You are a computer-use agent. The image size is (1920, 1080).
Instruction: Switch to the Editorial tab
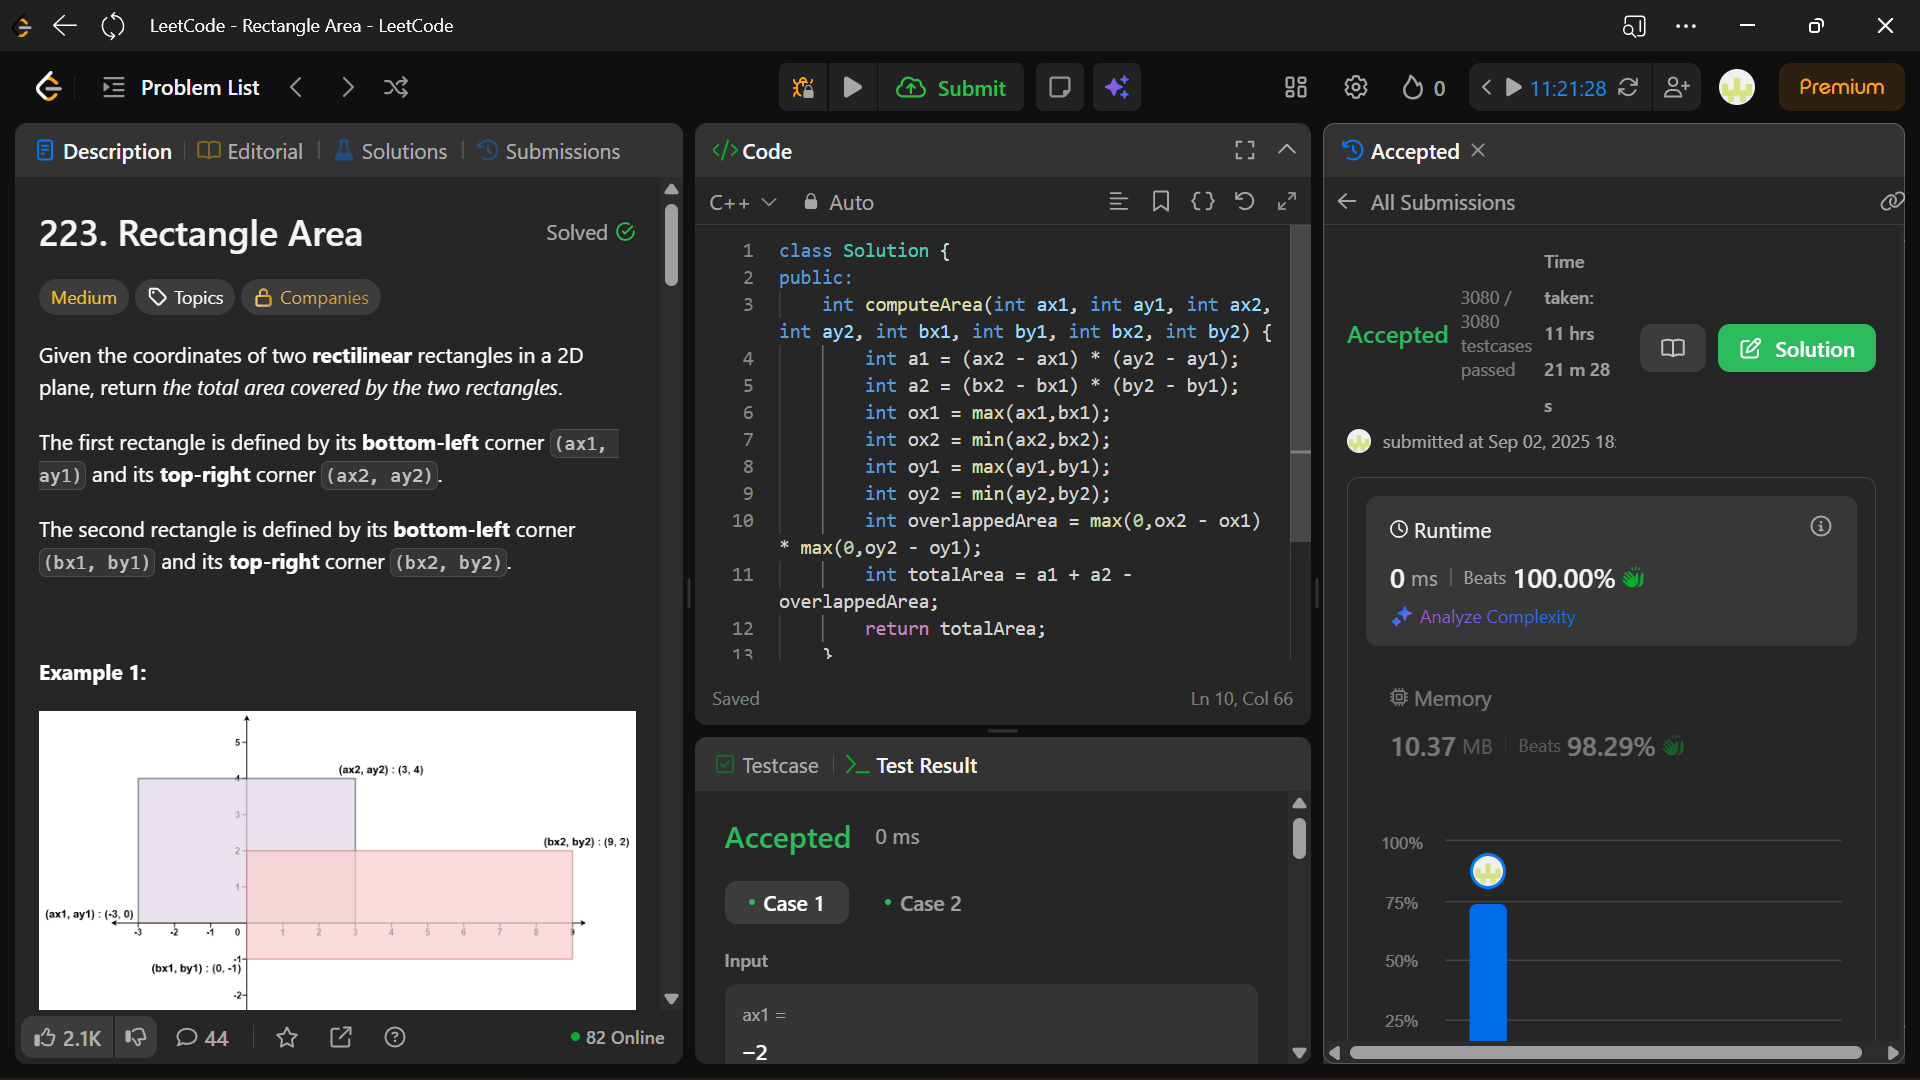(x=250, y=151)
